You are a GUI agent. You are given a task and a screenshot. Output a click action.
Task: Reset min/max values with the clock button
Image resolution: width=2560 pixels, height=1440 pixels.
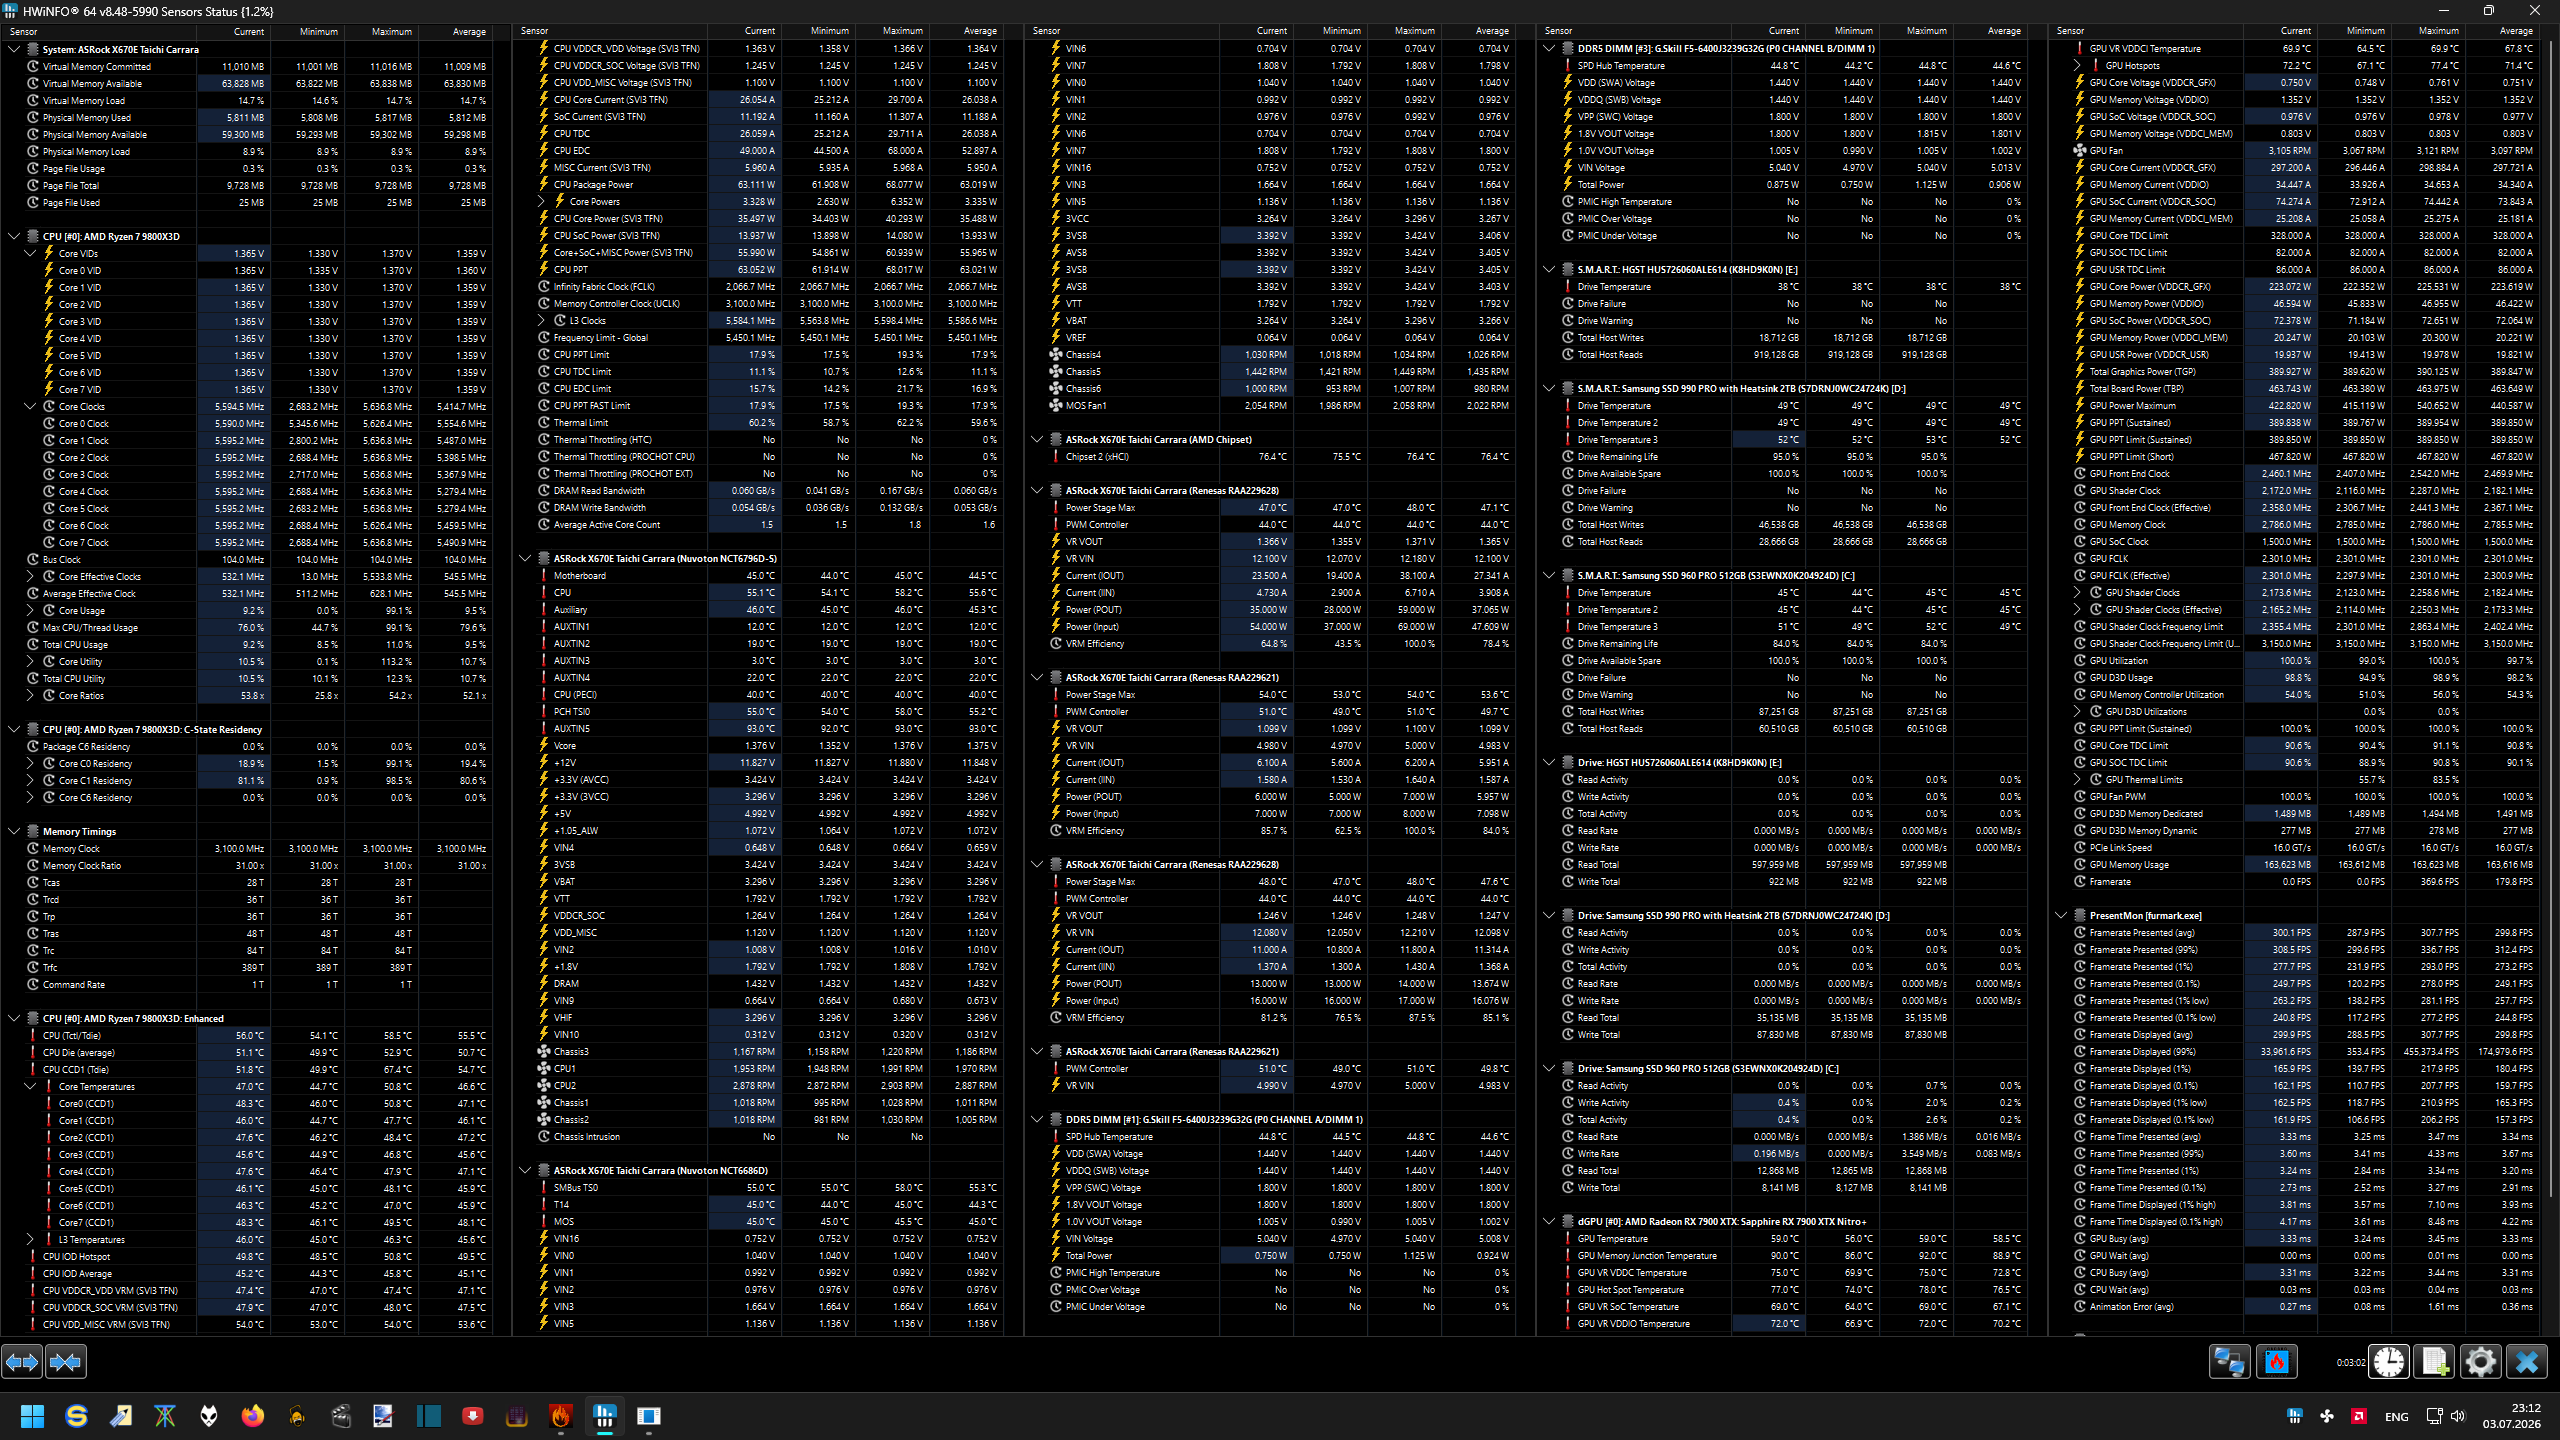point(2389,1361)
